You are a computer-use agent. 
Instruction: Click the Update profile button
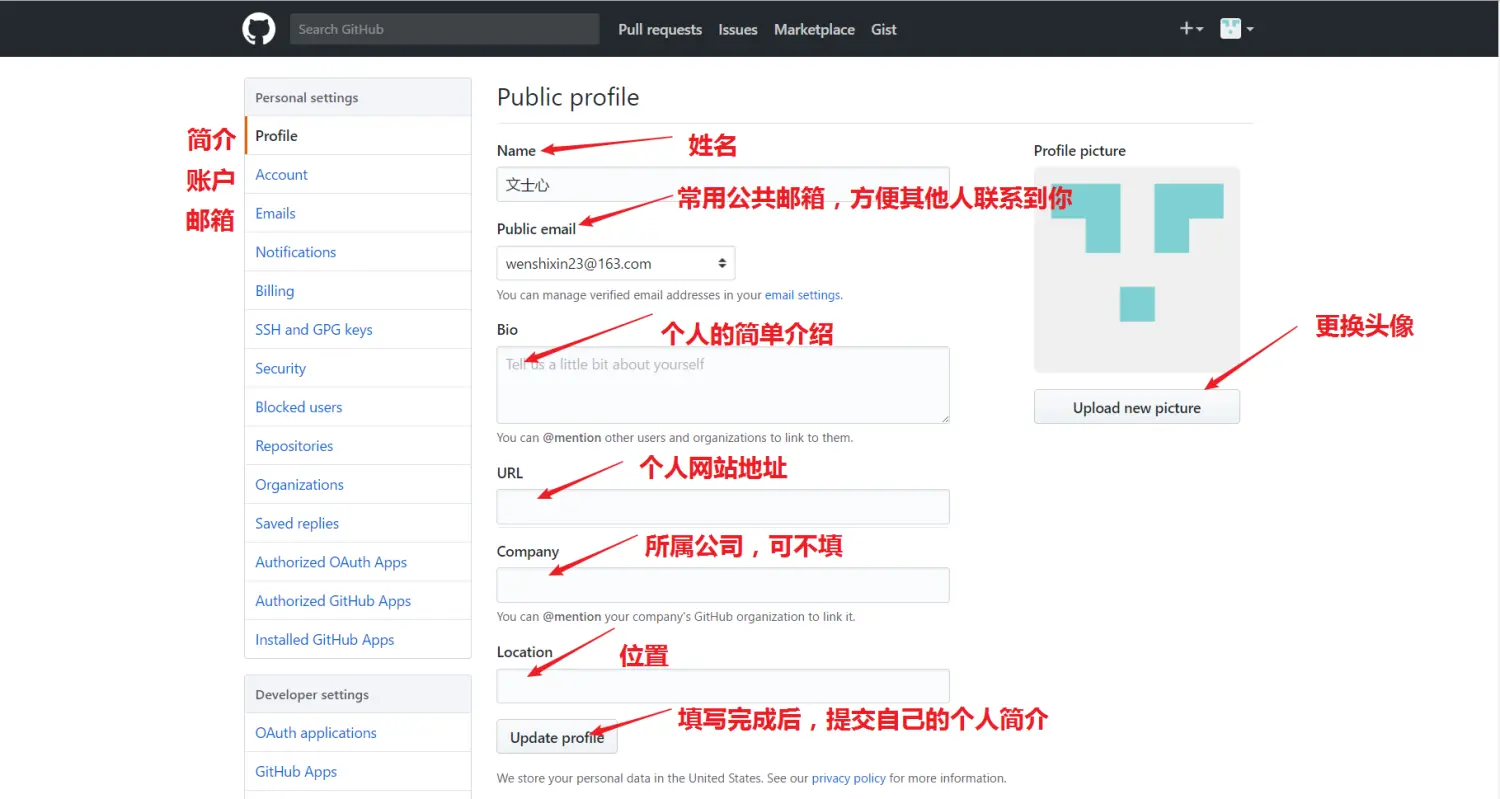tap(557, 737)
